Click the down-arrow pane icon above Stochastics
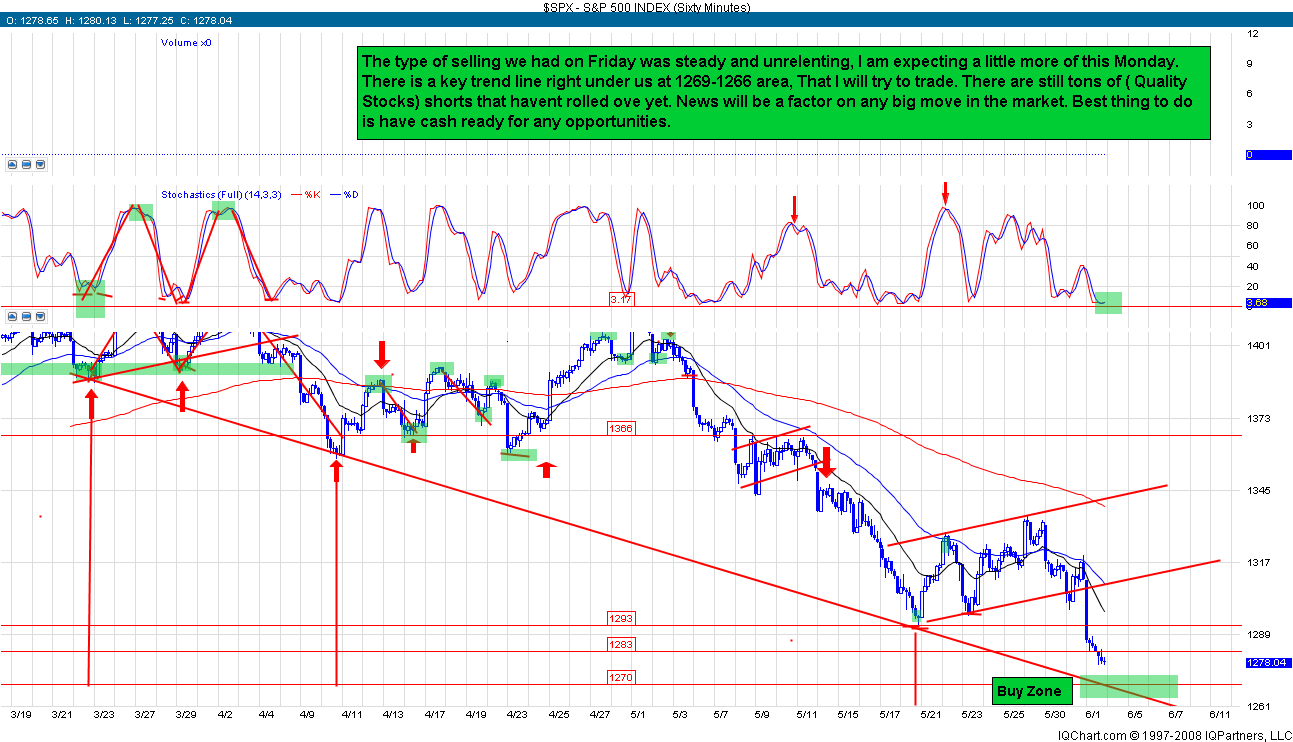Screen dimensions: 1293x742 coord(40,164)
